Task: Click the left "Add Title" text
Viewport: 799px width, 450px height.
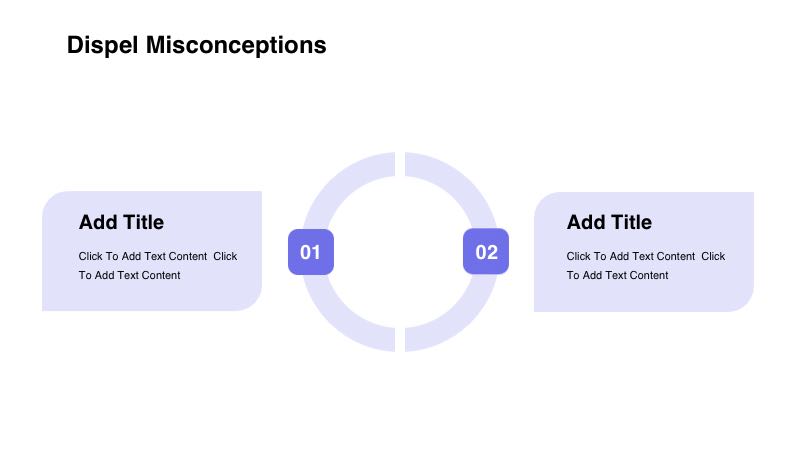Action: pos(121,222)
